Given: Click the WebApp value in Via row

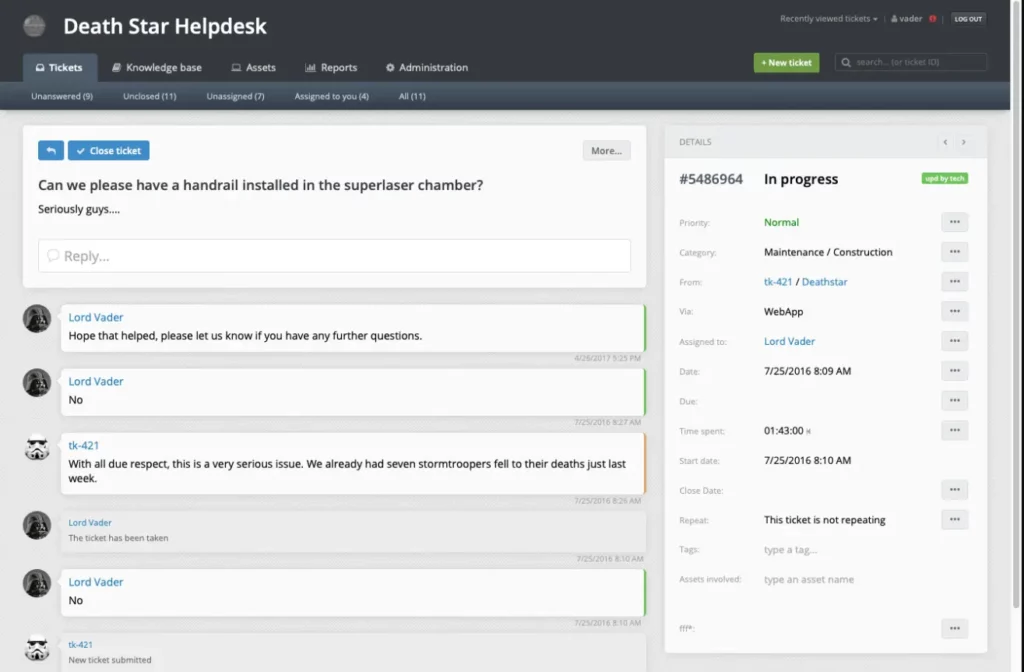Looking at the screenshot, I should (x=784, y=312).
